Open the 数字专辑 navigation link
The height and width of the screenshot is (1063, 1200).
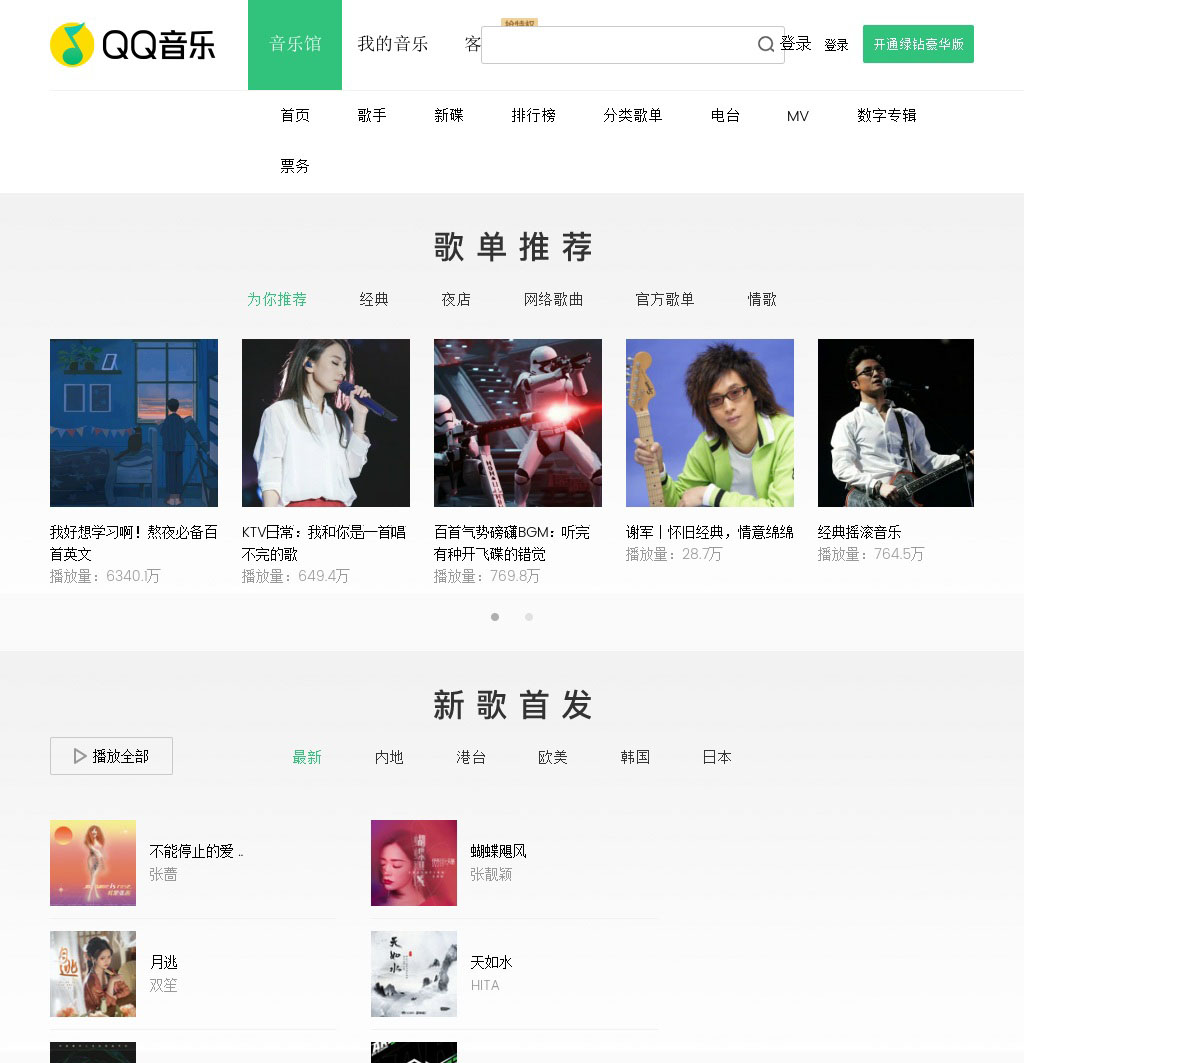pyautogui.click(x=887, y=115)
